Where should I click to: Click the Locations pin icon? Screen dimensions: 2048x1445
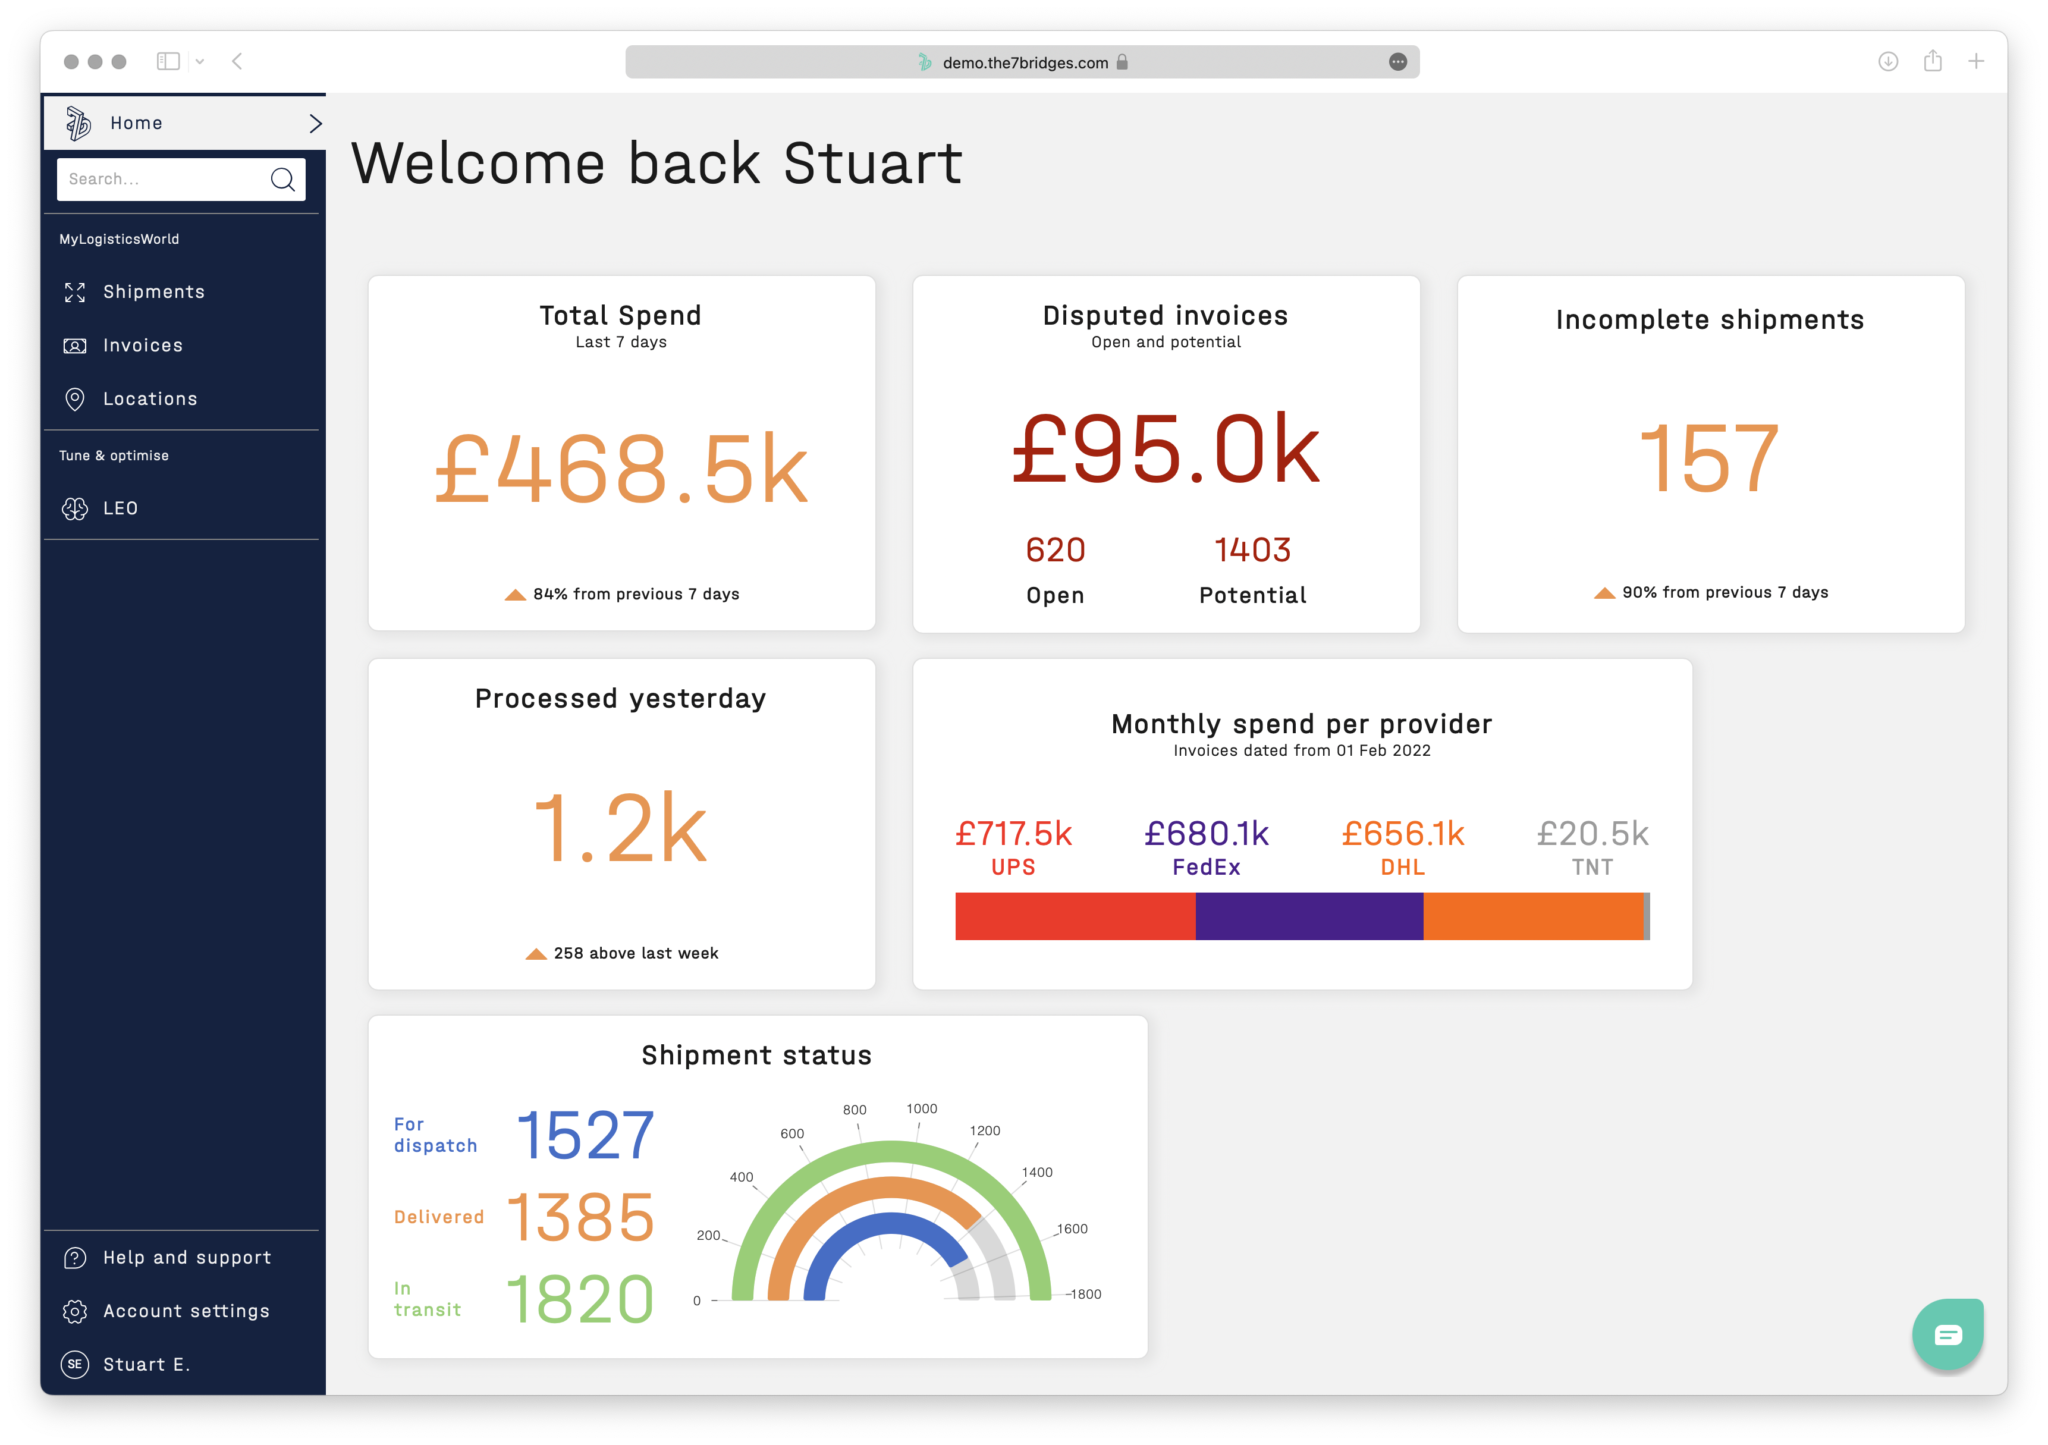point(75,399)
